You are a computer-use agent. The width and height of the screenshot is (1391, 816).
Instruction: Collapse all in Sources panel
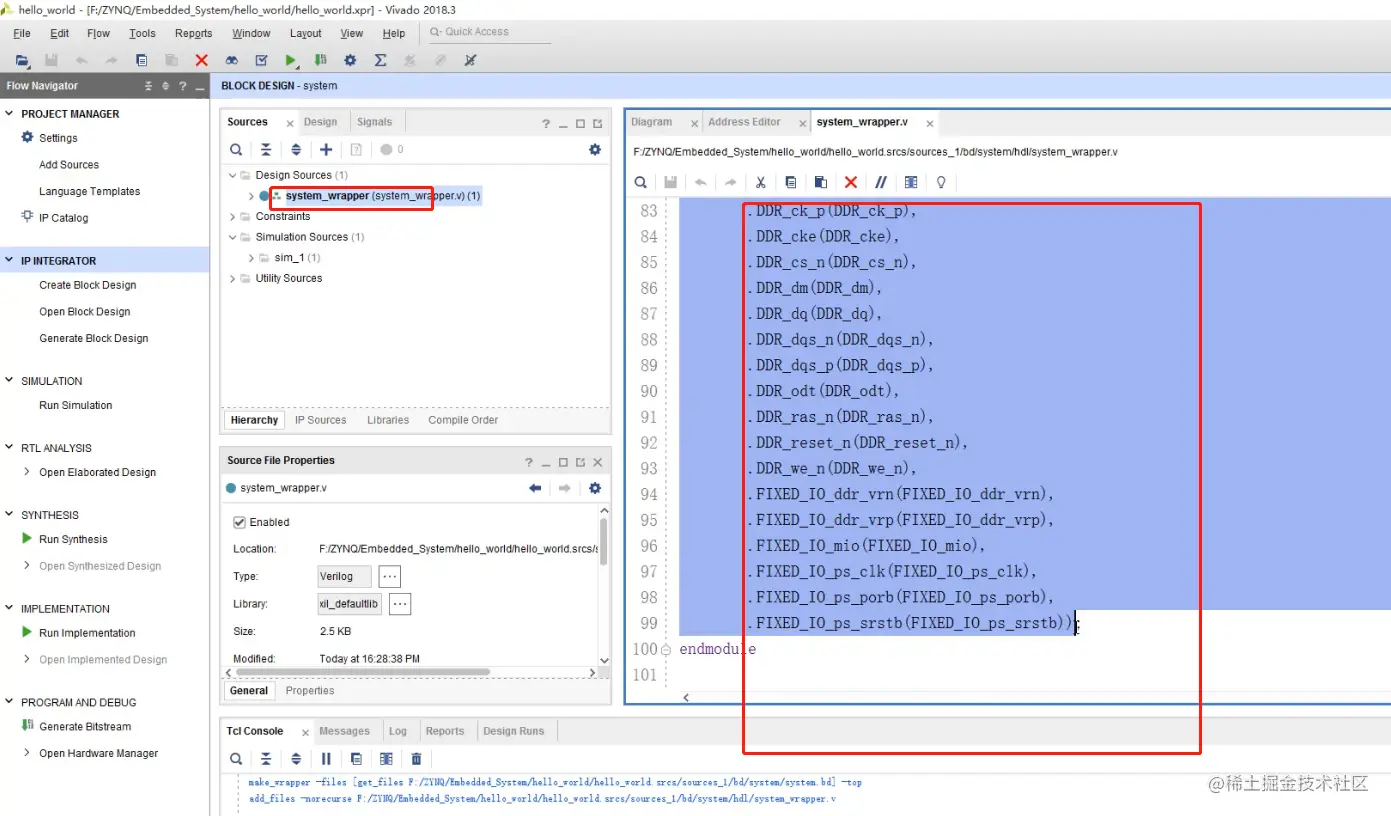coord(266,150)
